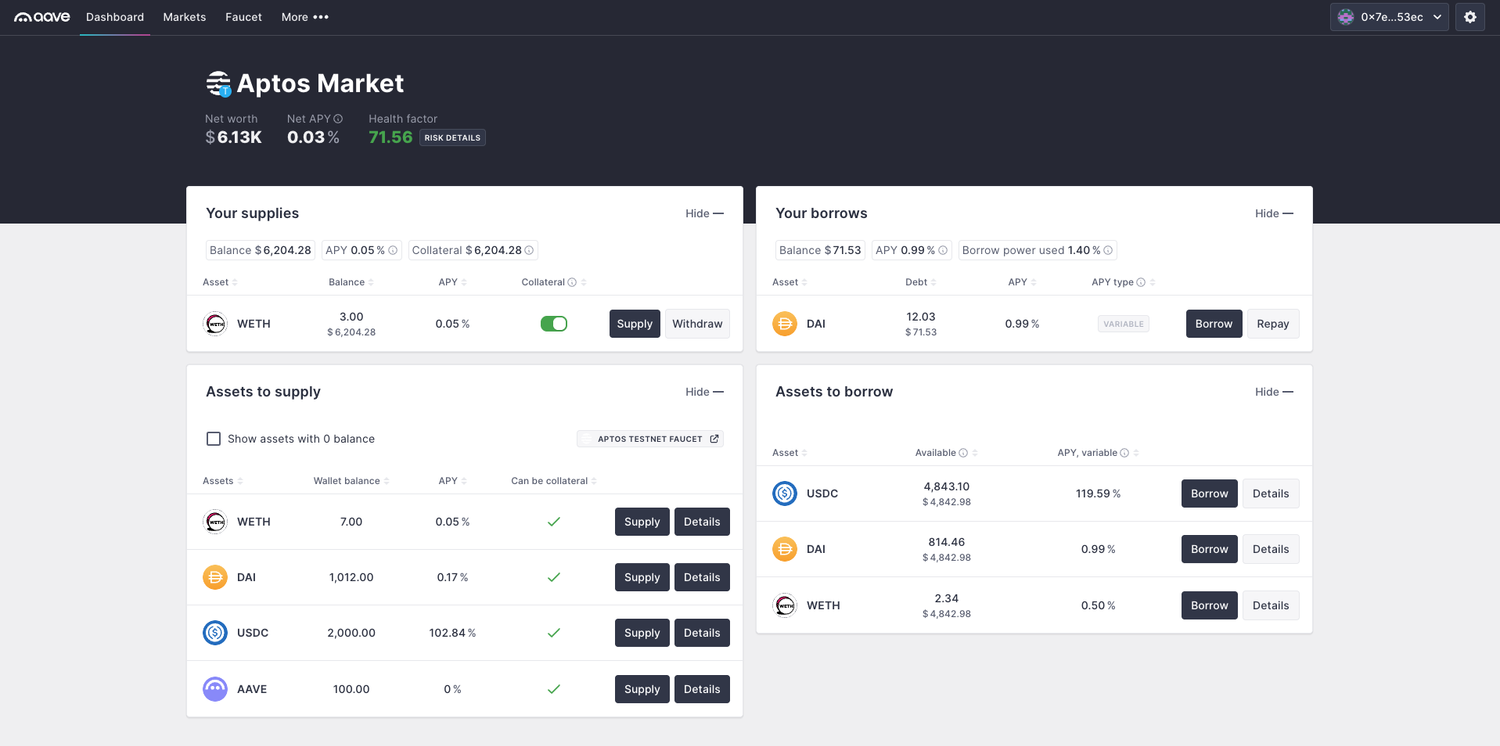This screenshot has height=746, width=1500.
Task: Click the Risk Details badge
Action: (453, 138)
